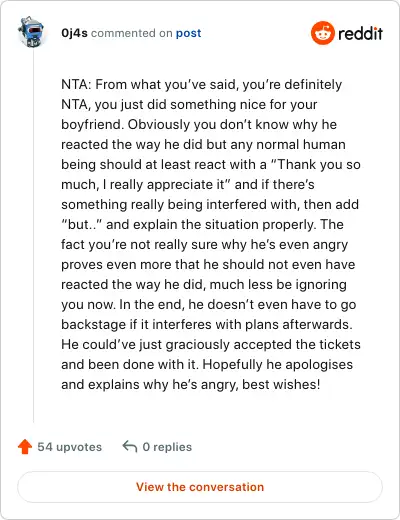The height and width of the screenshot is (520, 400).
Task: Upvote using the orange up arrow
Action: [x=25, y=447]
